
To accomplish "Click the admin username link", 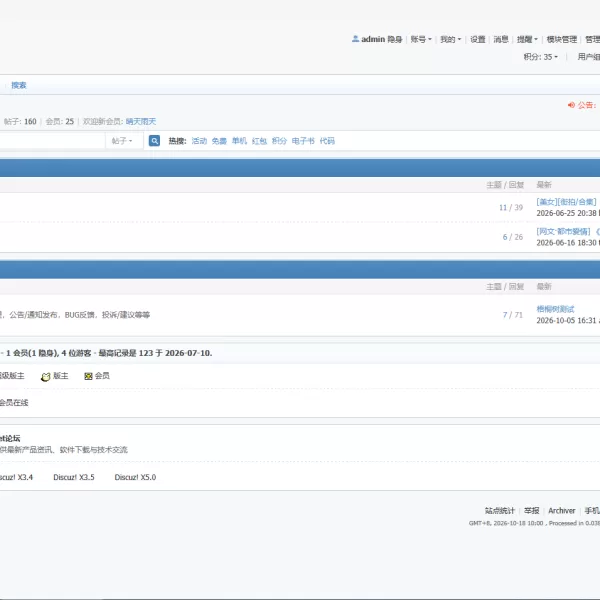I will tap(373, 39).
